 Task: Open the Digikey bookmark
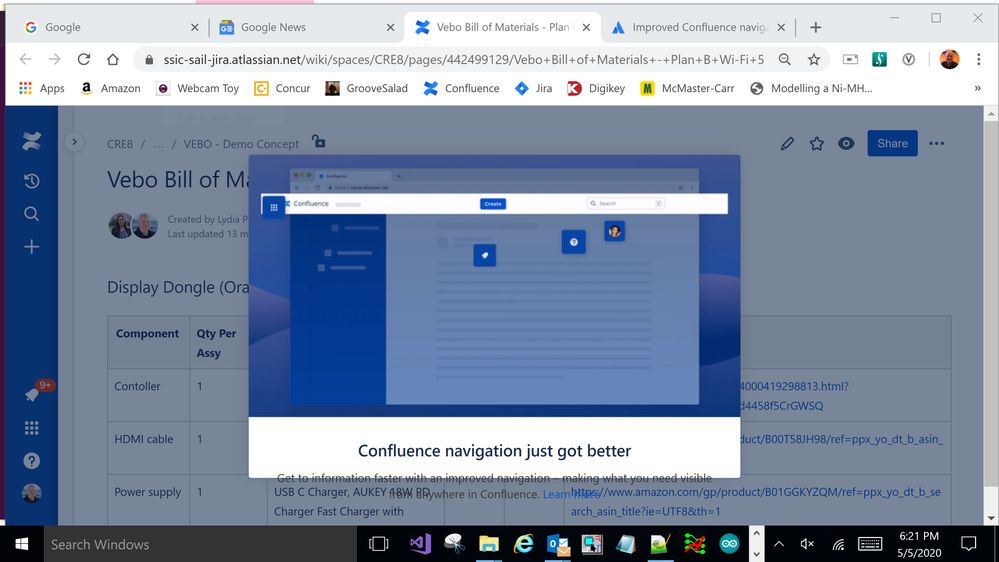pos(596,89)
